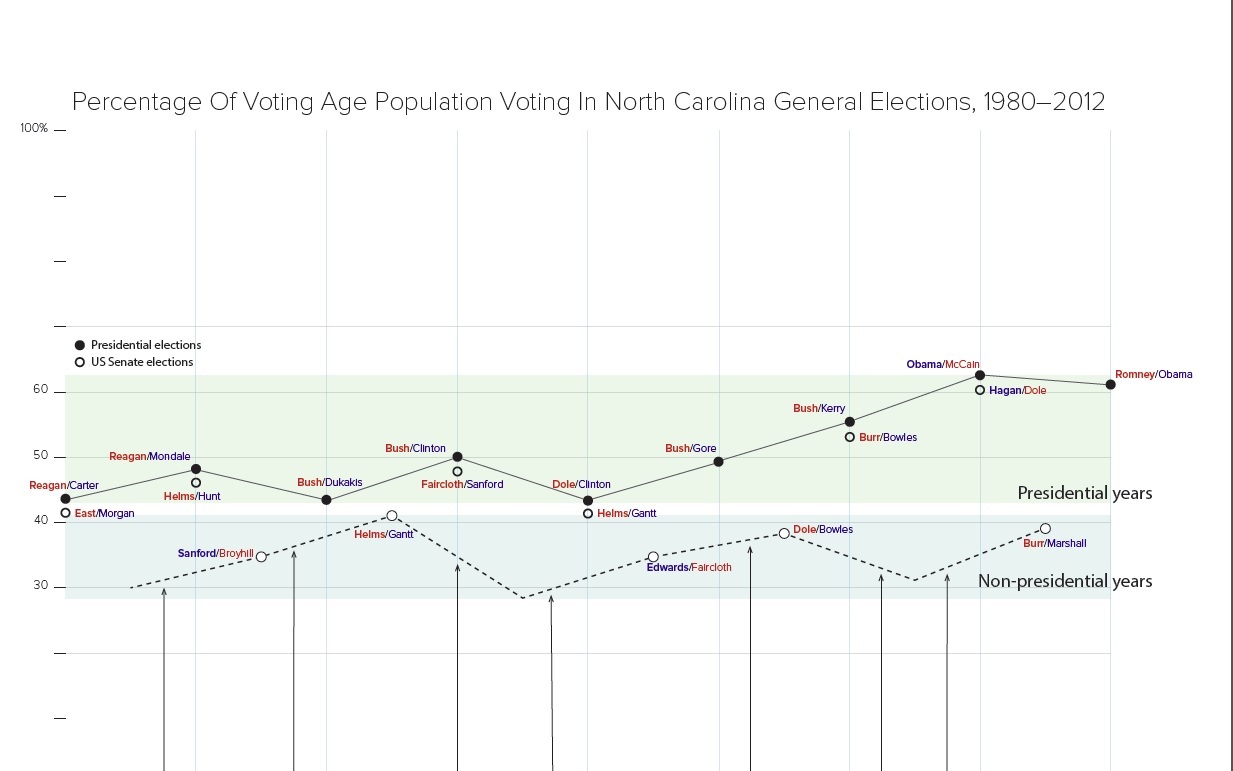Select the Reagan/Mondale filled data point
The width and height of the screenshot is (1233, 771).
point(196,468)
